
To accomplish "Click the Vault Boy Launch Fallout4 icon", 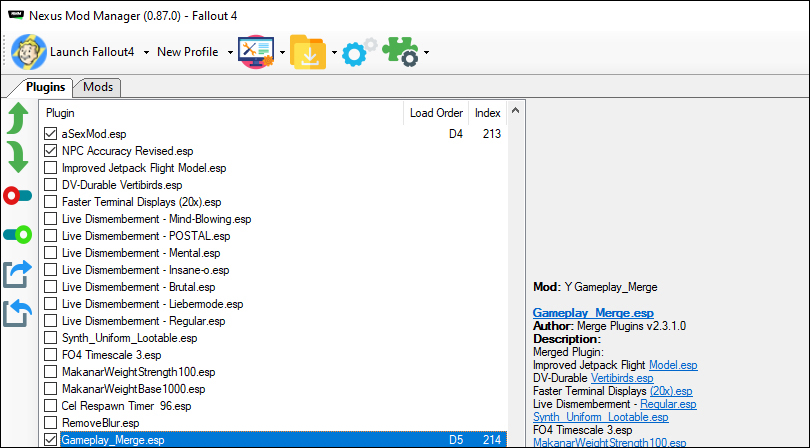I will click(29, 52).
